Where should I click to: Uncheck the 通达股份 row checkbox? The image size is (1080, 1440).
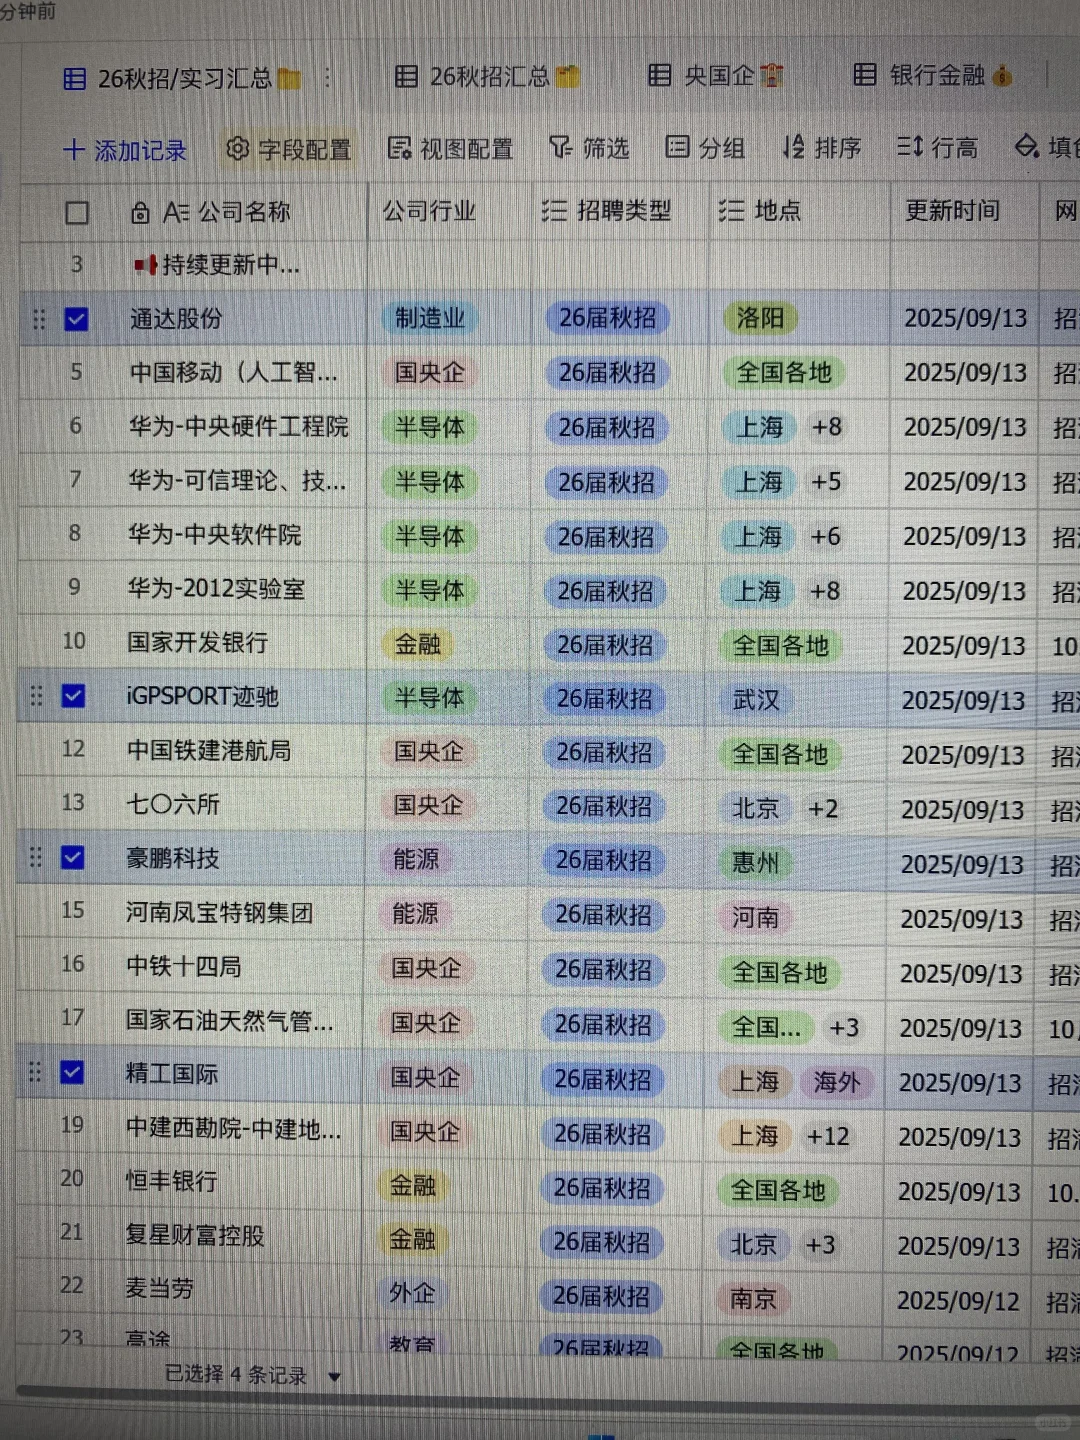(x=76, y=319)
